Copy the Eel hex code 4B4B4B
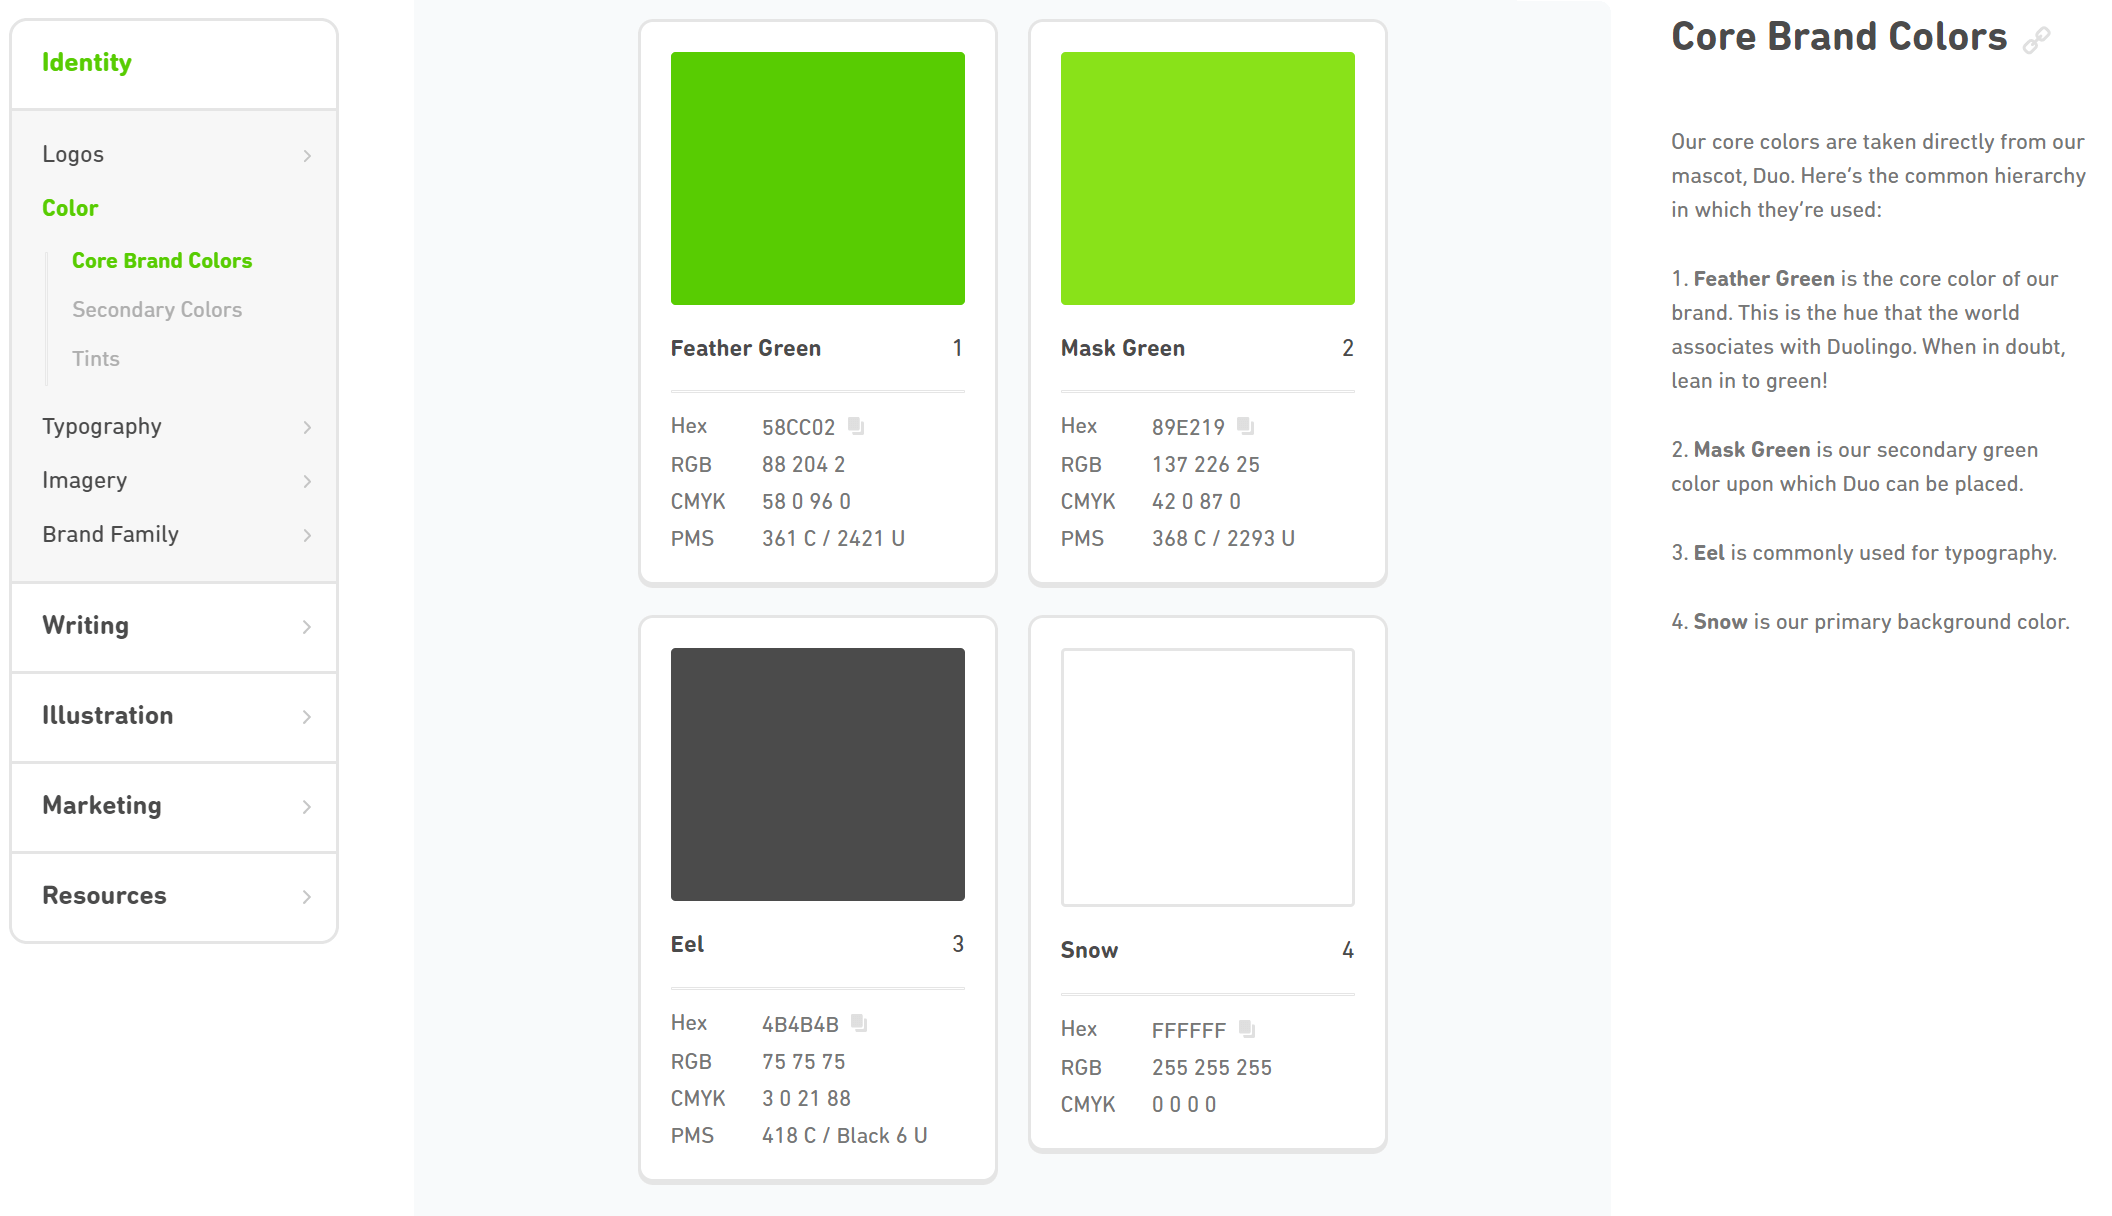Screen dimensions: 2112x1216 pyautogui.click(x=859, y=1023)
